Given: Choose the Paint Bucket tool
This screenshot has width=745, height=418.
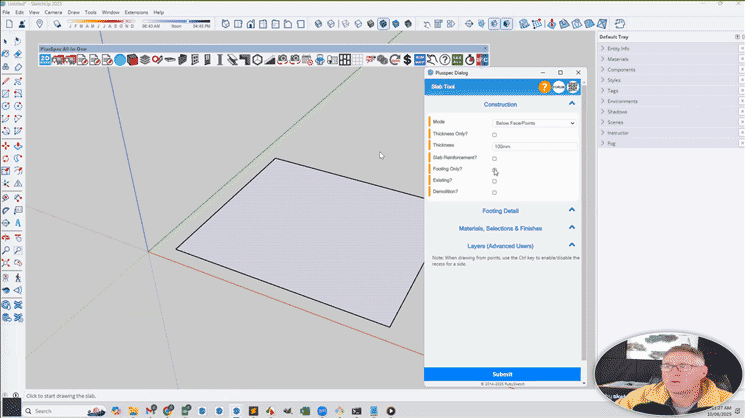Looking at the screenshot, I should pyautogui.click(x=6, y=55).
